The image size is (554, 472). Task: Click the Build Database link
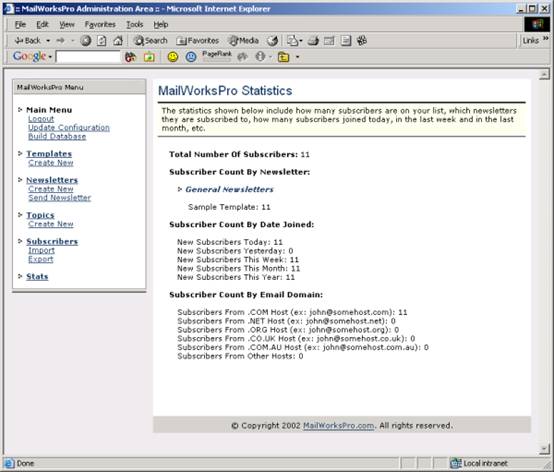(x=57, y=137)
